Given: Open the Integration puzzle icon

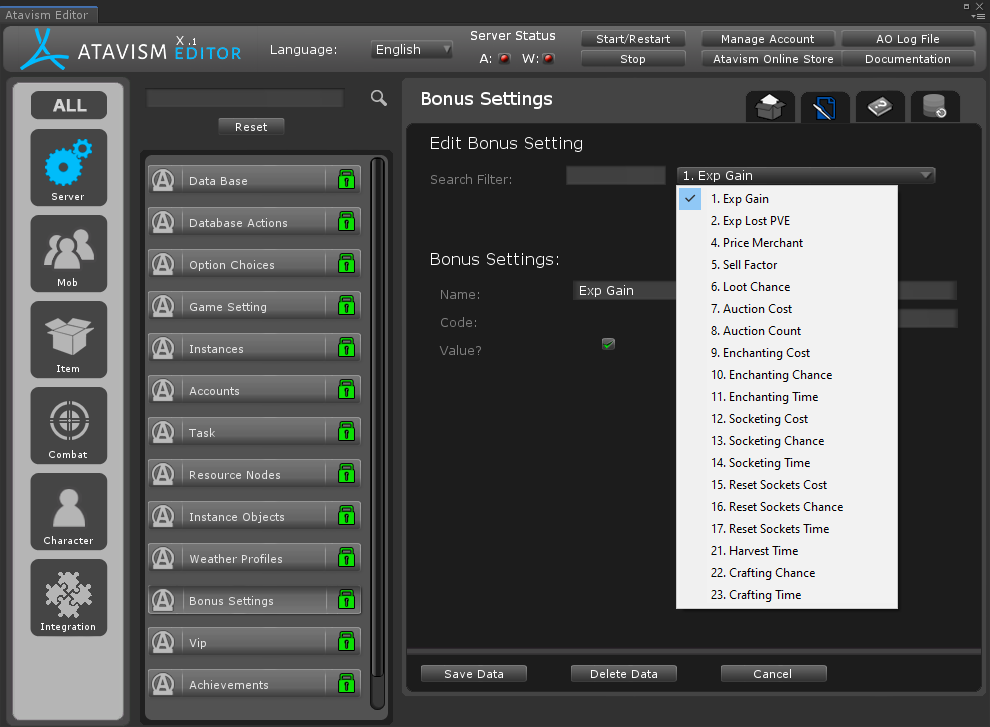Looking at the screenshot, I should click(68, 597).
